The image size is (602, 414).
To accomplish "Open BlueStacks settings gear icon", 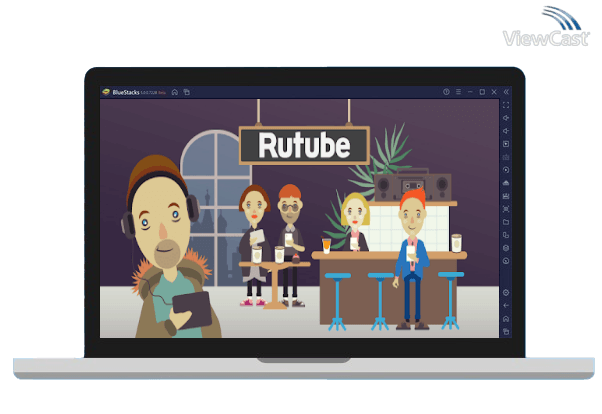I will click(x=506, y=293).
